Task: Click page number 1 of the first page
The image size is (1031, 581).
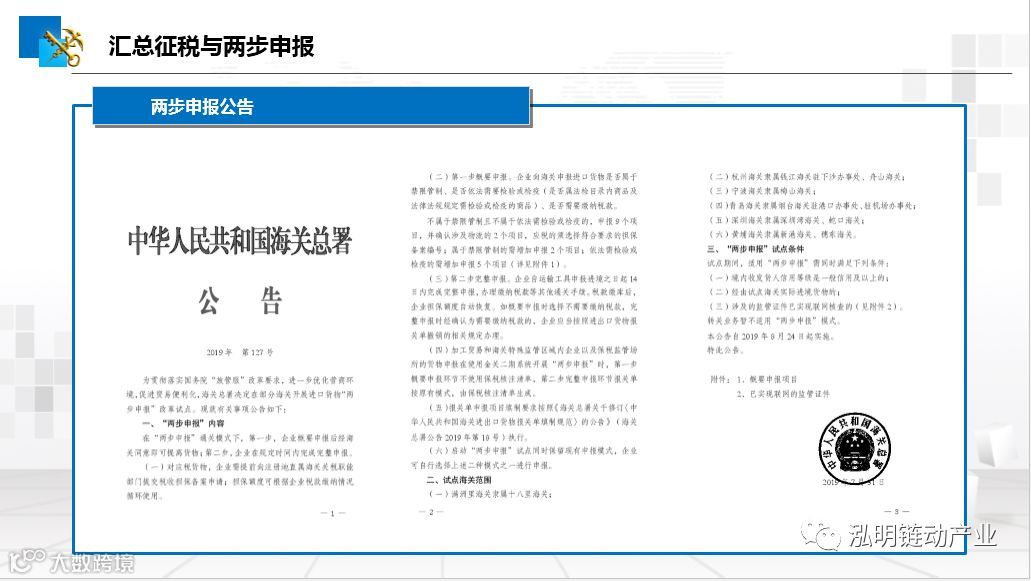Action: point(332,513)
